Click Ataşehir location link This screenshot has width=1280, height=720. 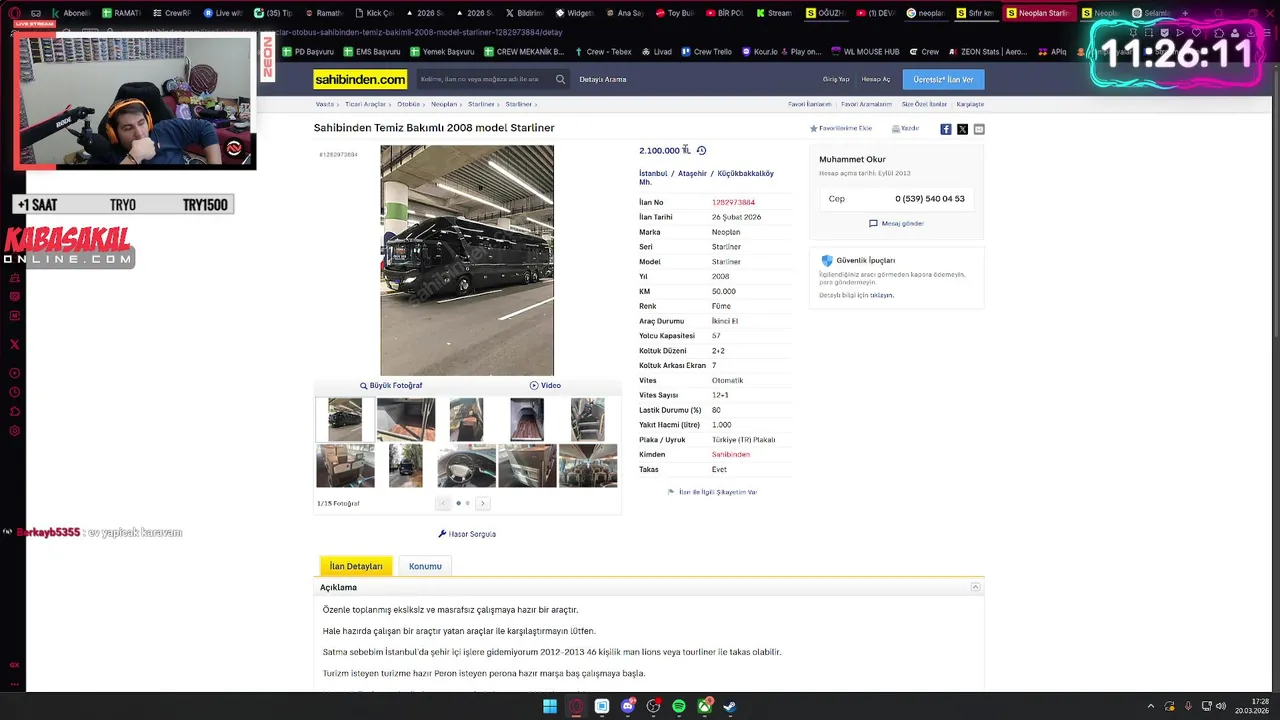692,173
